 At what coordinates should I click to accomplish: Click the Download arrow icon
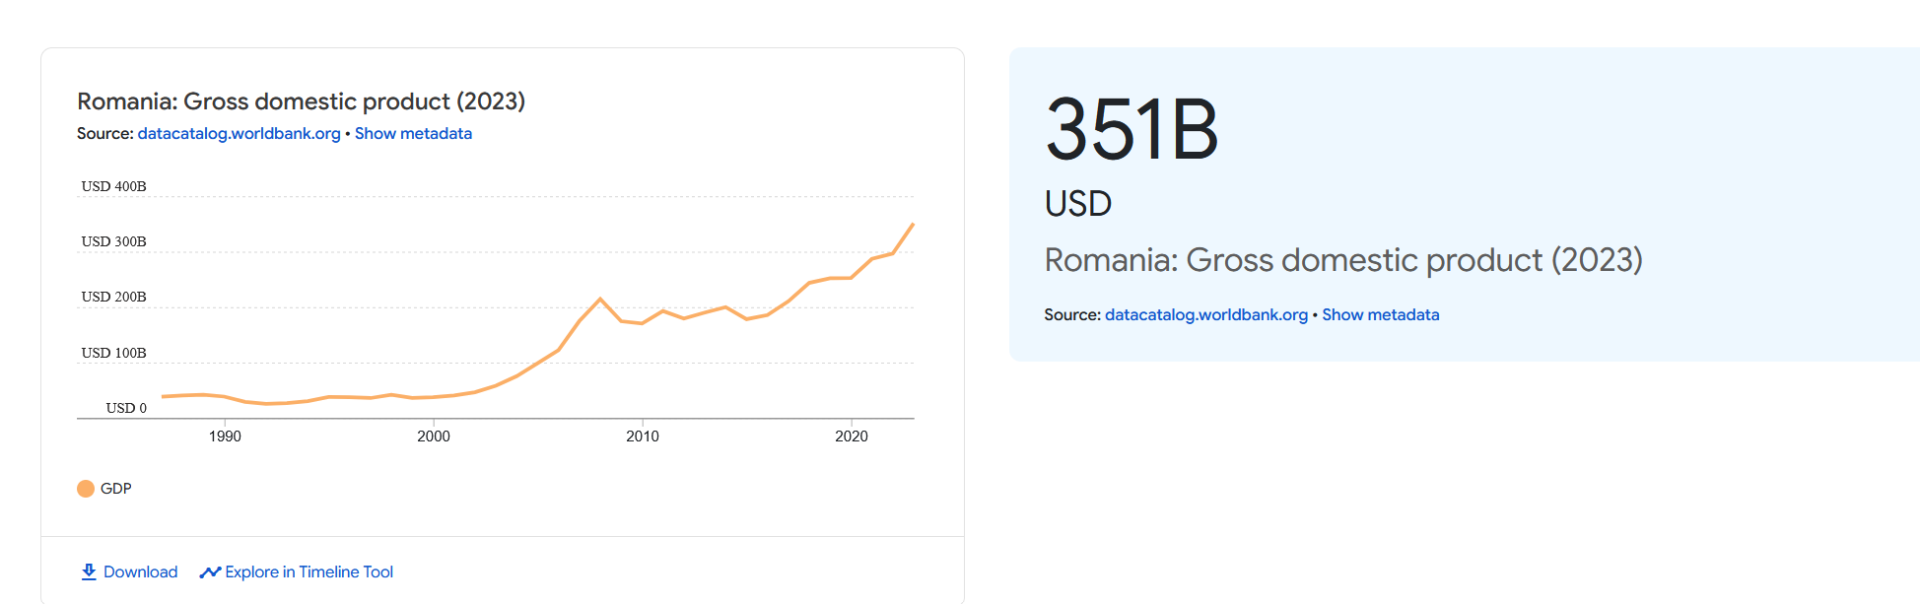coord(89,572)
